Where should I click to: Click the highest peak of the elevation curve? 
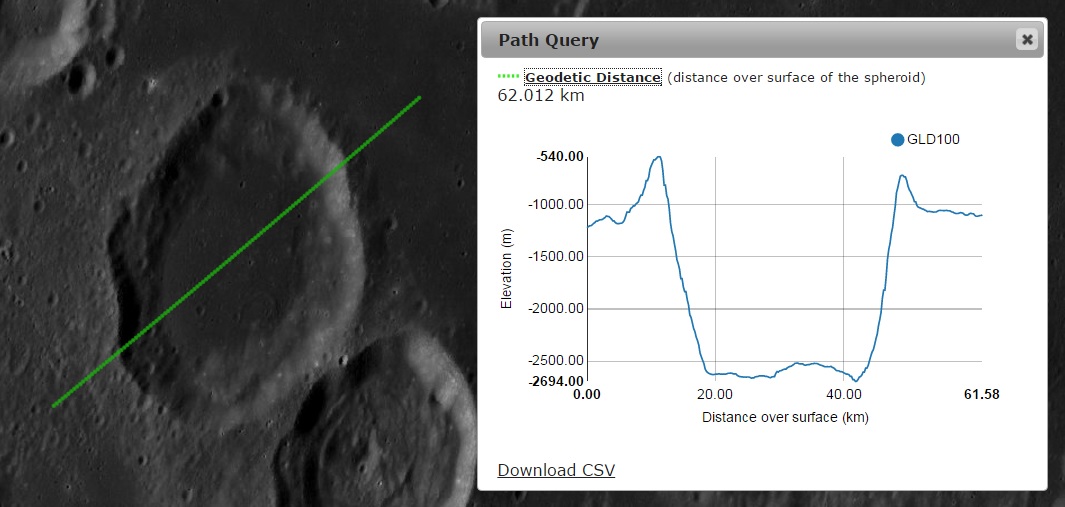point(658,157)
